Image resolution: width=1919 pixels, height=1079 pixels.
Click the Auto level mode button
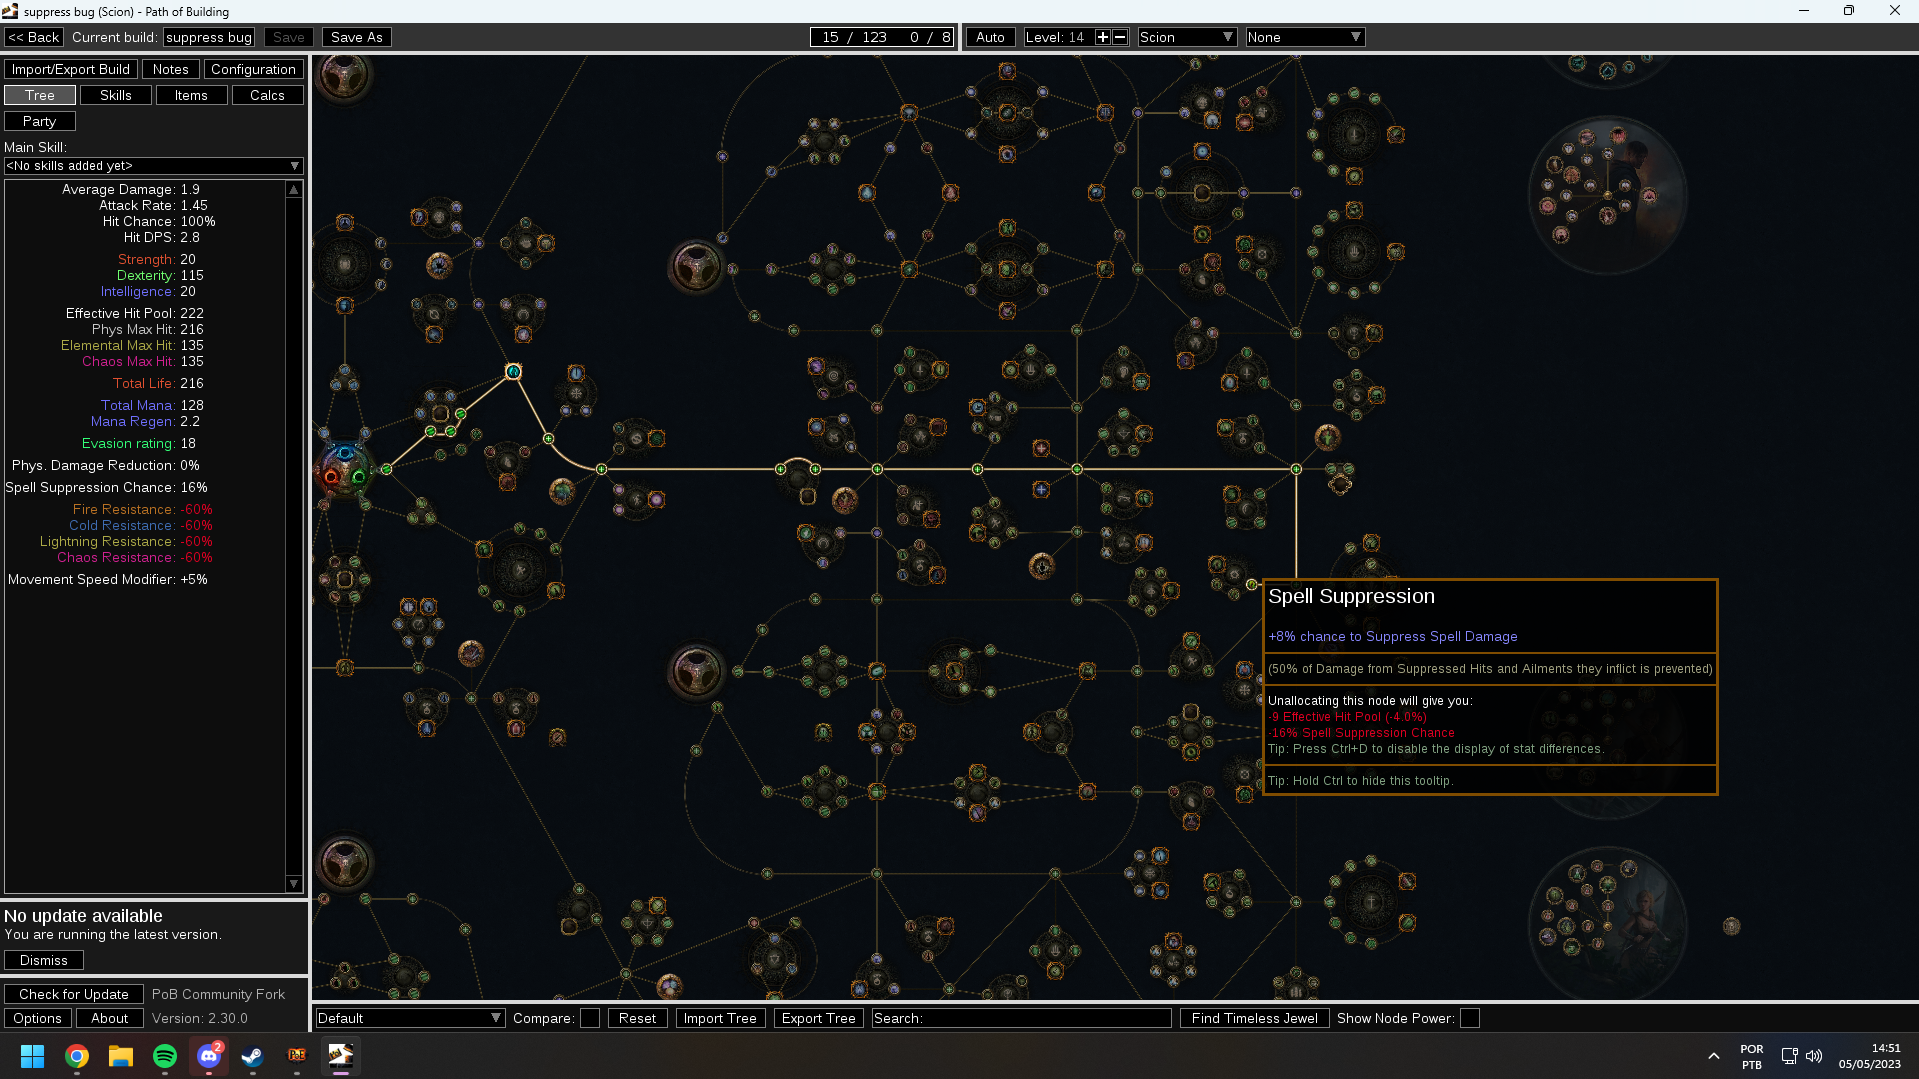click(x=990, y=37)
